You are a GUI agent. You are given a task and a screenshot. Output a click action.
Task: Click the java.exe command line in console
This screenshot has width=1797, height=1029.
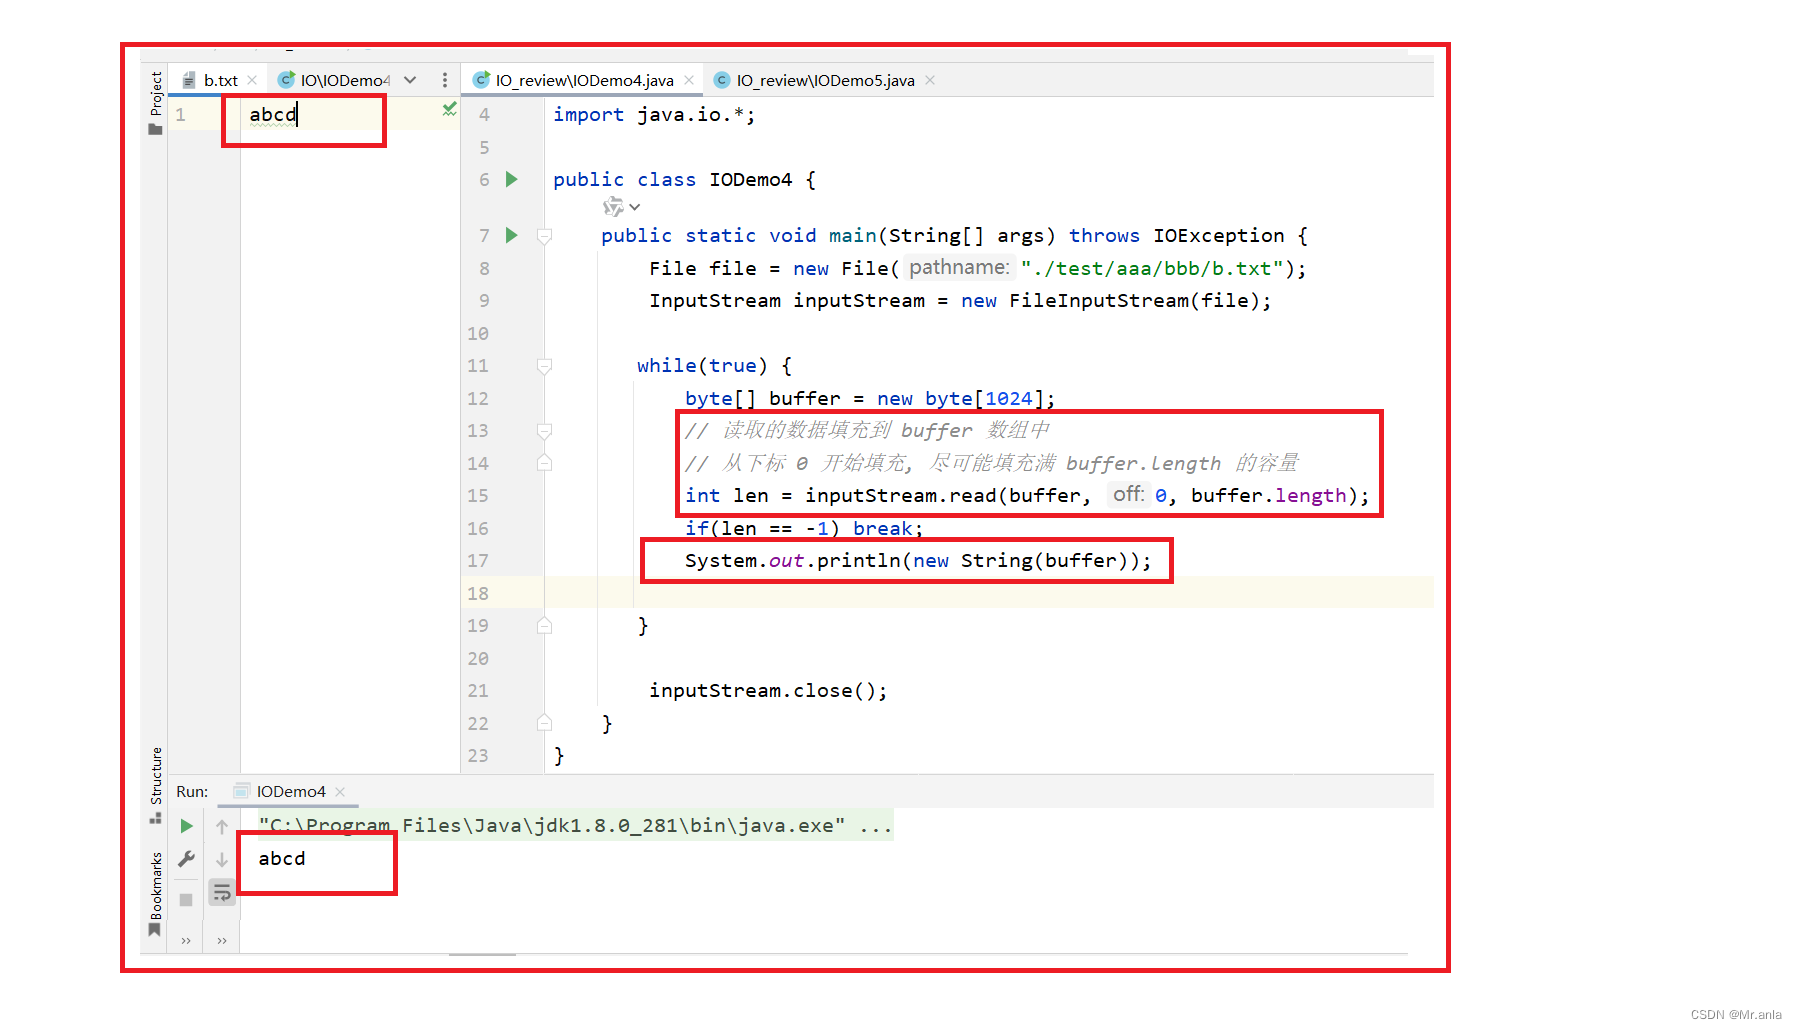click(575, 825)
